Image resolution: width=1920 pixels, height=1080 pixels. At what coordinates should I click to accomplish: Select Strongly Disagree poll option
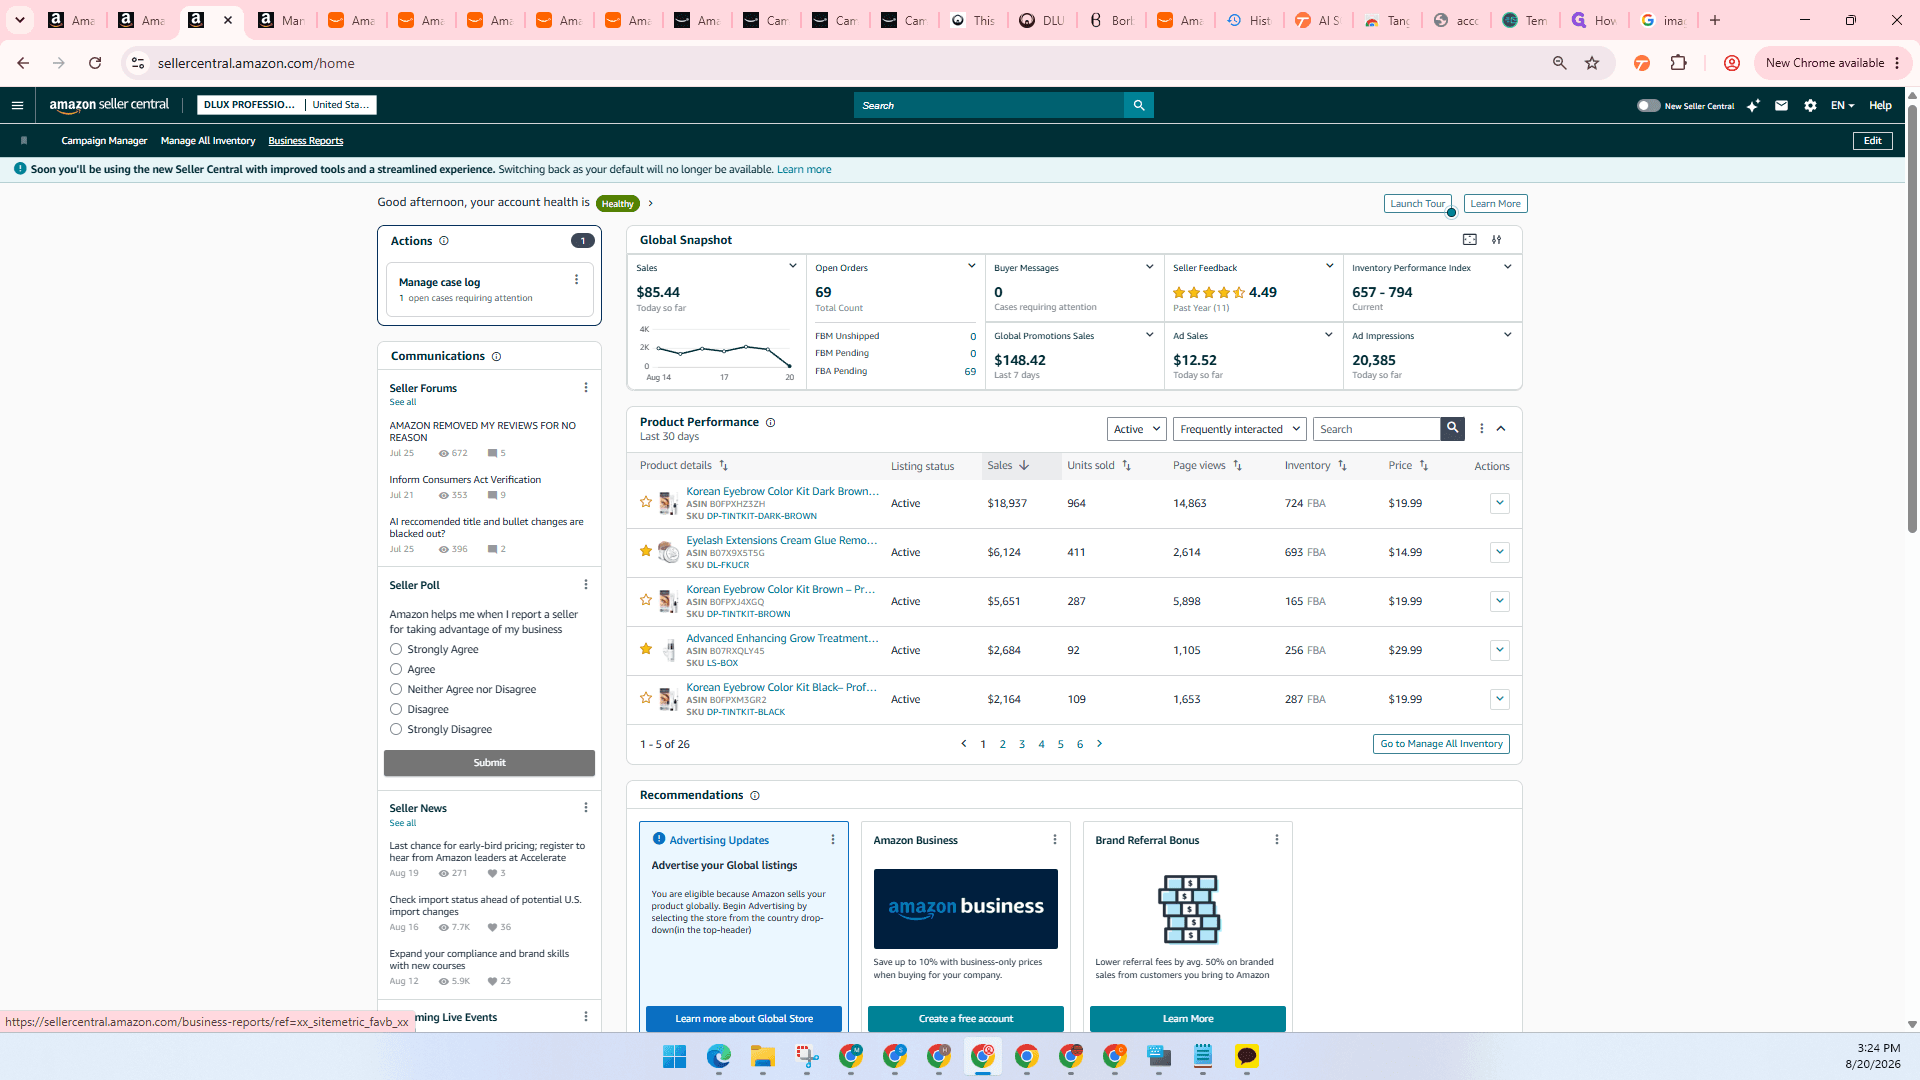coord(396,729)
